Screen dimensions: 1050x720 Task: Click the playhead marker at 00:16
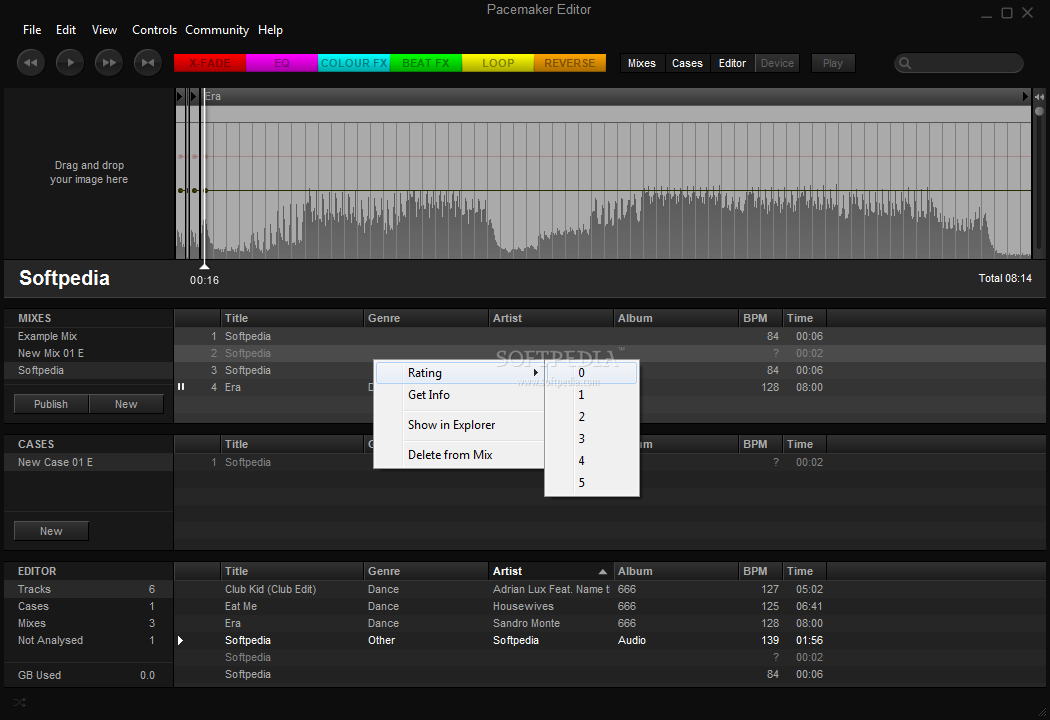click(204, 266)
